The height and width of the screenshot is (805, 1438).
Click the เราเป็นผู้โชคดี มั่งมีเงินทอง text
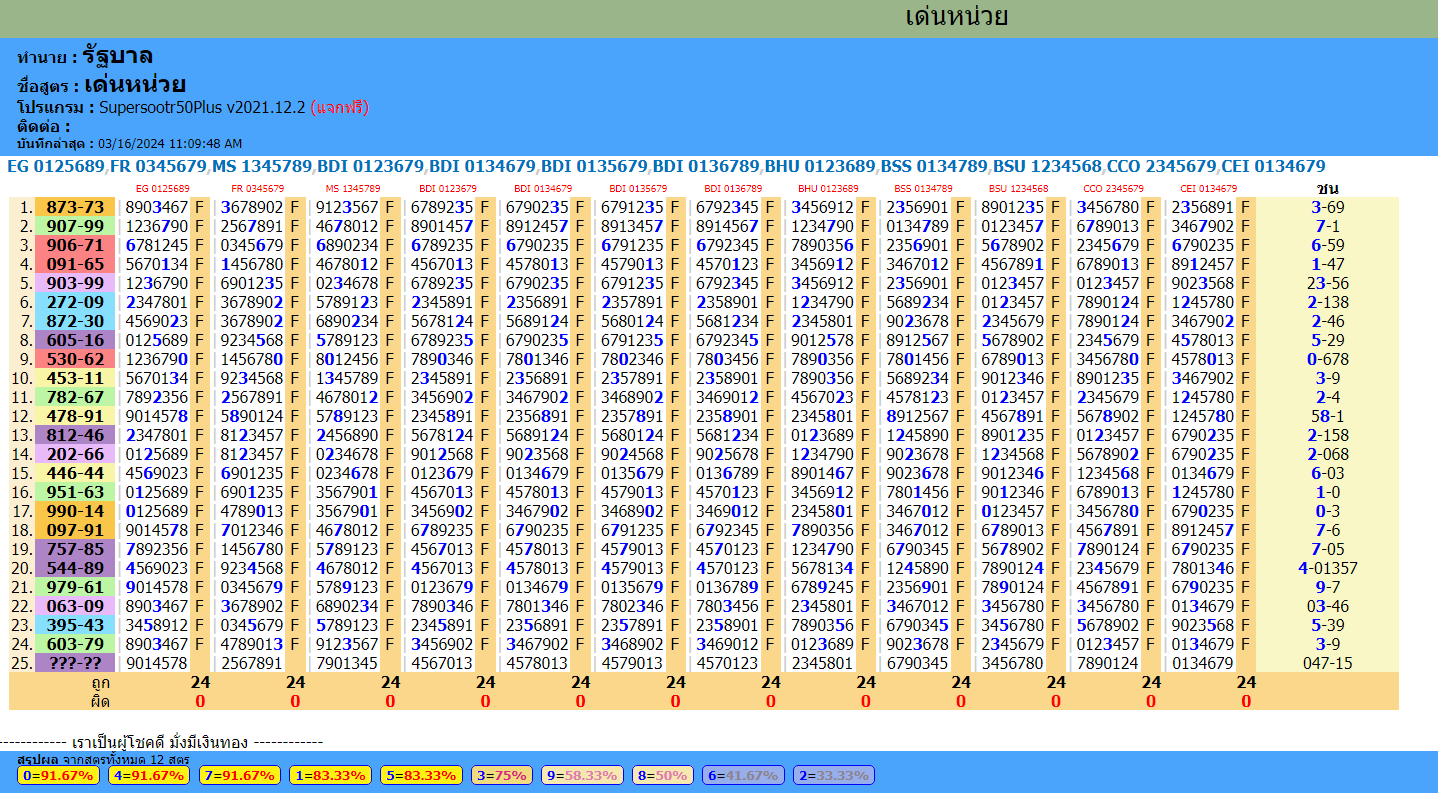pos(162,742)
